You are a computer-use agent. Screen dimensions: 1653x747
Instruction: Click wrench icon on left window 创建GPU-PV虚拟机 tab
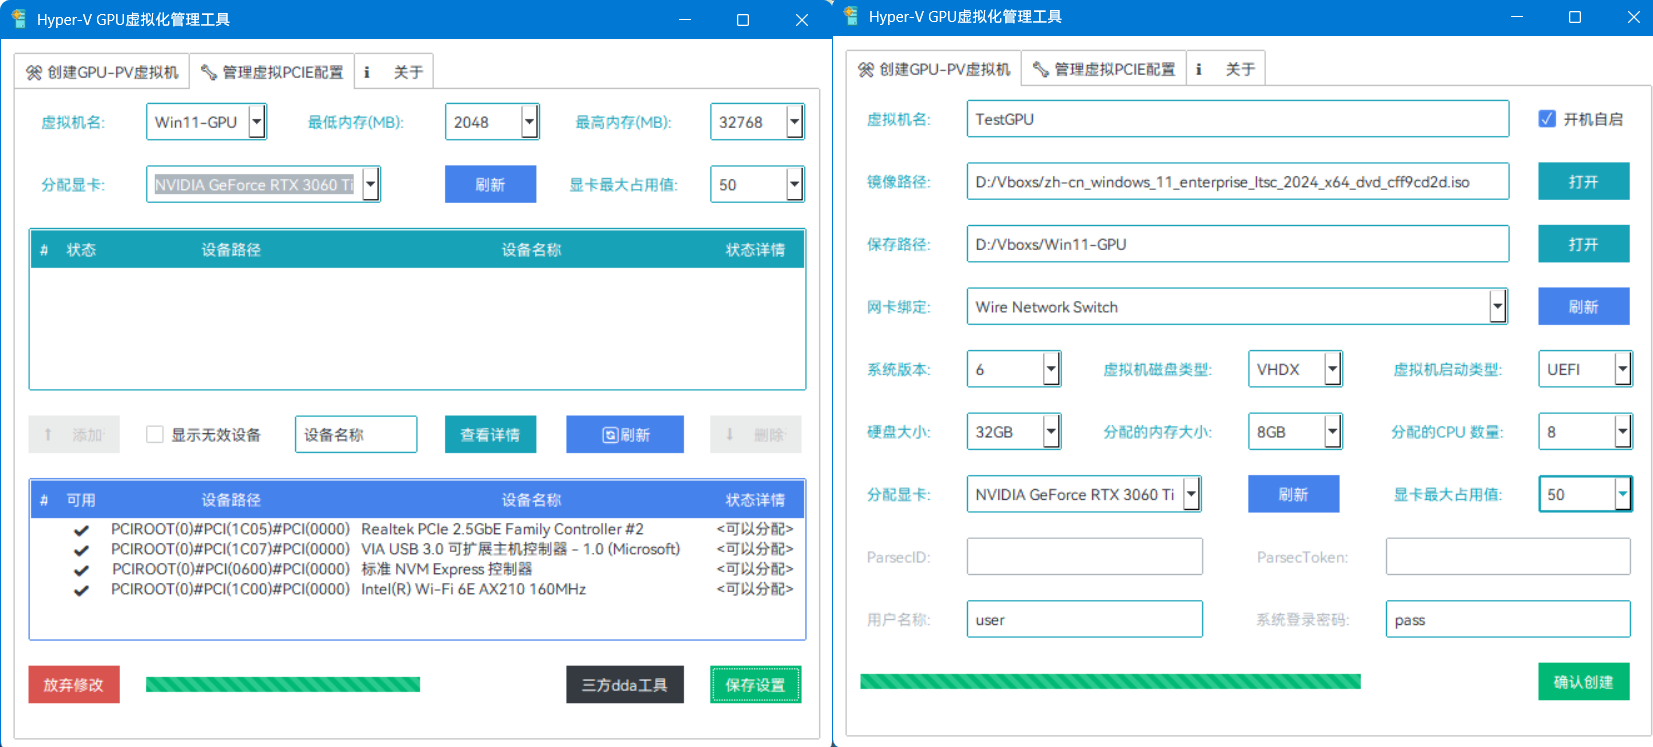pos(34,73)
